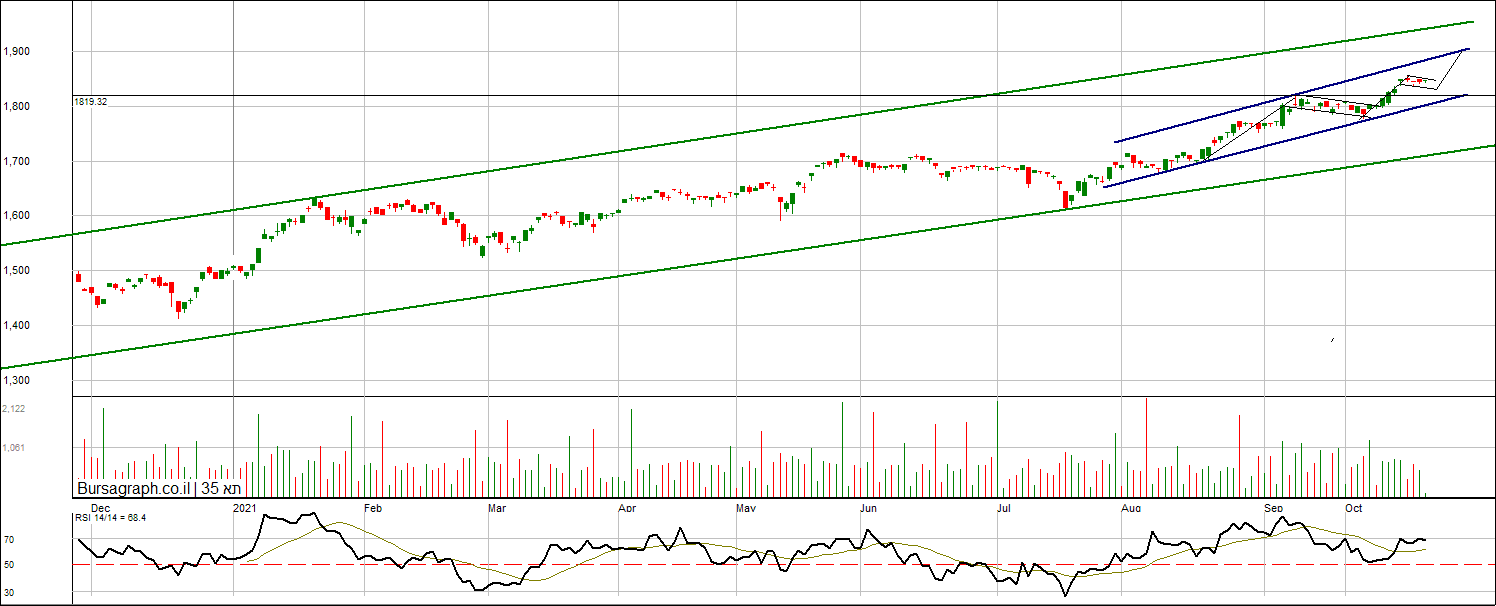Select the Oct month label on time axis
This screenshot has width=1496, height=606.
pos(1354,508)
